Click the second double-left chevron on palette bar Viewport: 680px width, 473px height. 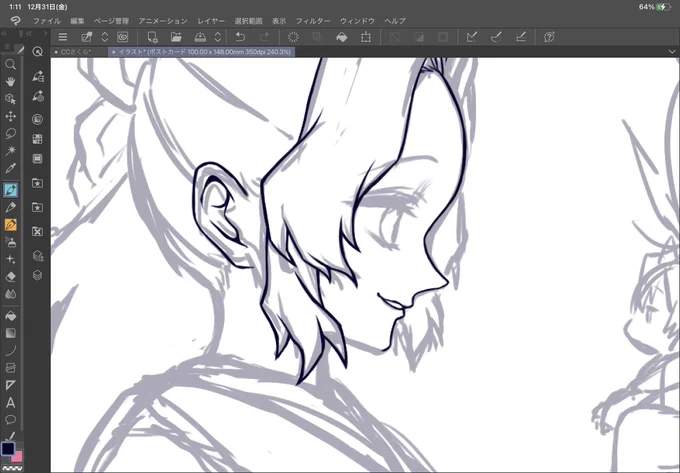pyautogui.click(x=29, y=33)
